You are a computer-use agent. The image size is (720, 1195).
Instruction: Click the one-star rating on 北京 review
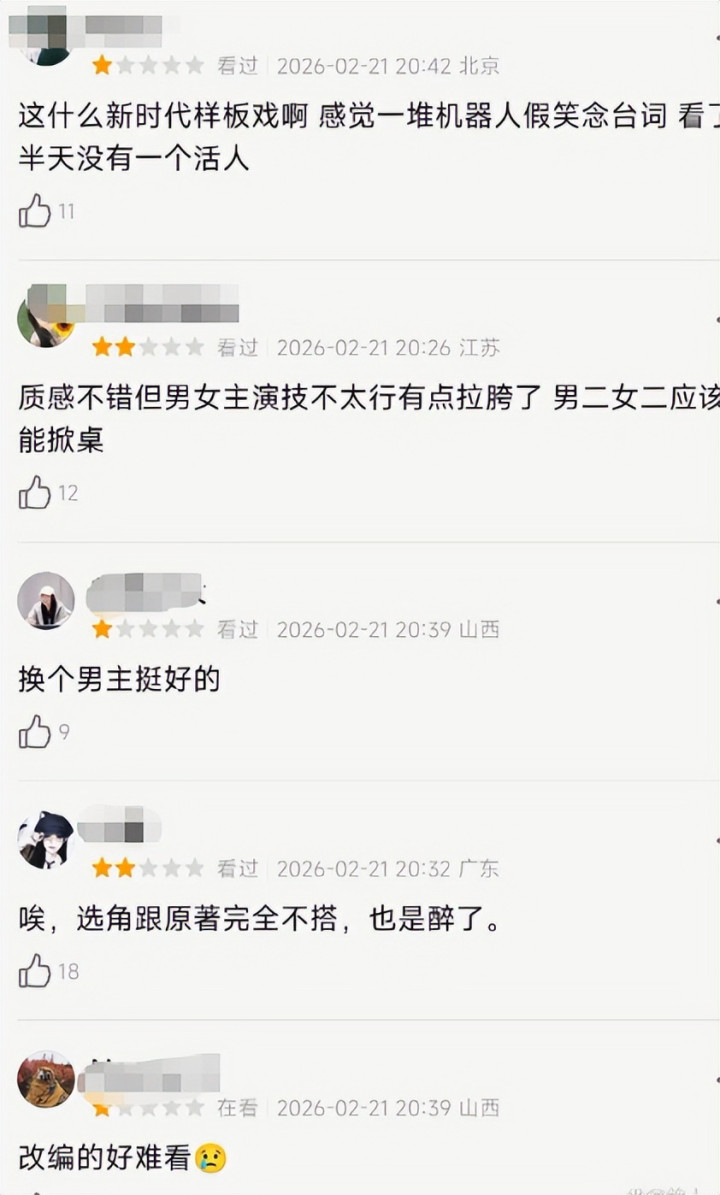tap(148, 66)
